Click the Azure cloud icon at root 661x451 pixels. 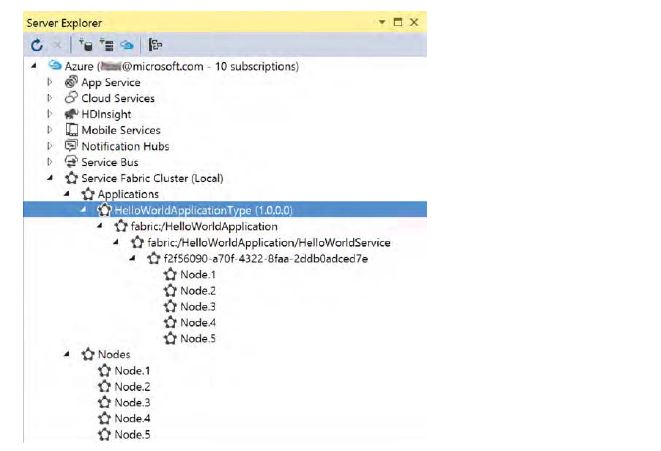click(x=55, y=65)
